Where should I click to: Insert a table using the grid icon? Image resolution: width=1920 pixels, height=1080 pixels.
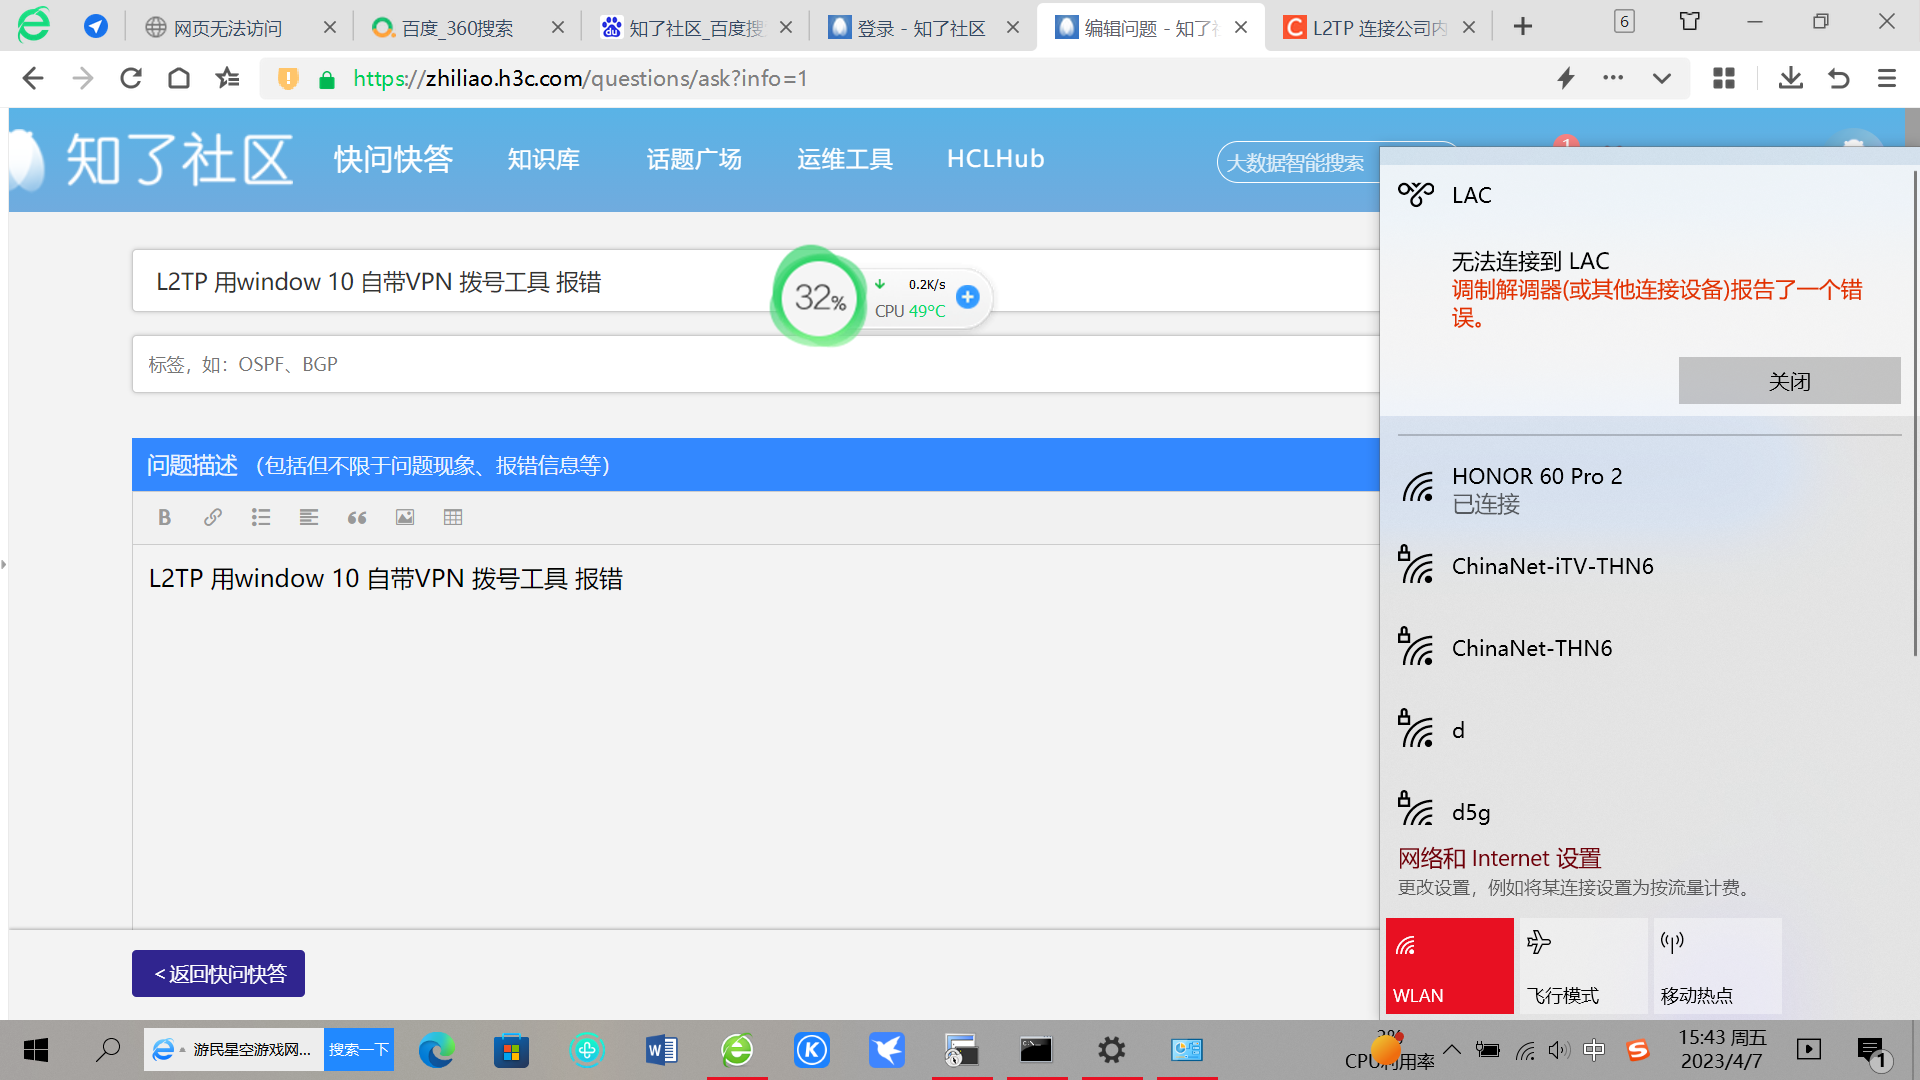point(453,517)
